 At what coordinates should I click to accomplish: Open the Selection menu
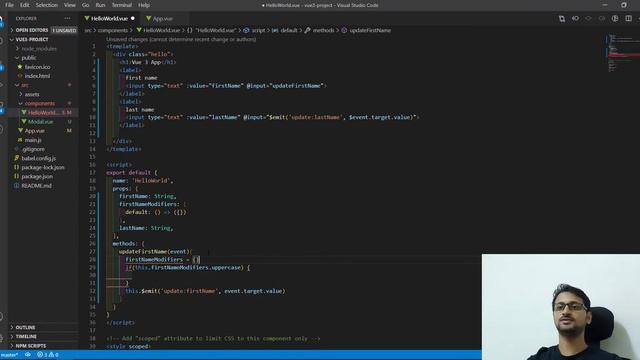pos(47,5)
